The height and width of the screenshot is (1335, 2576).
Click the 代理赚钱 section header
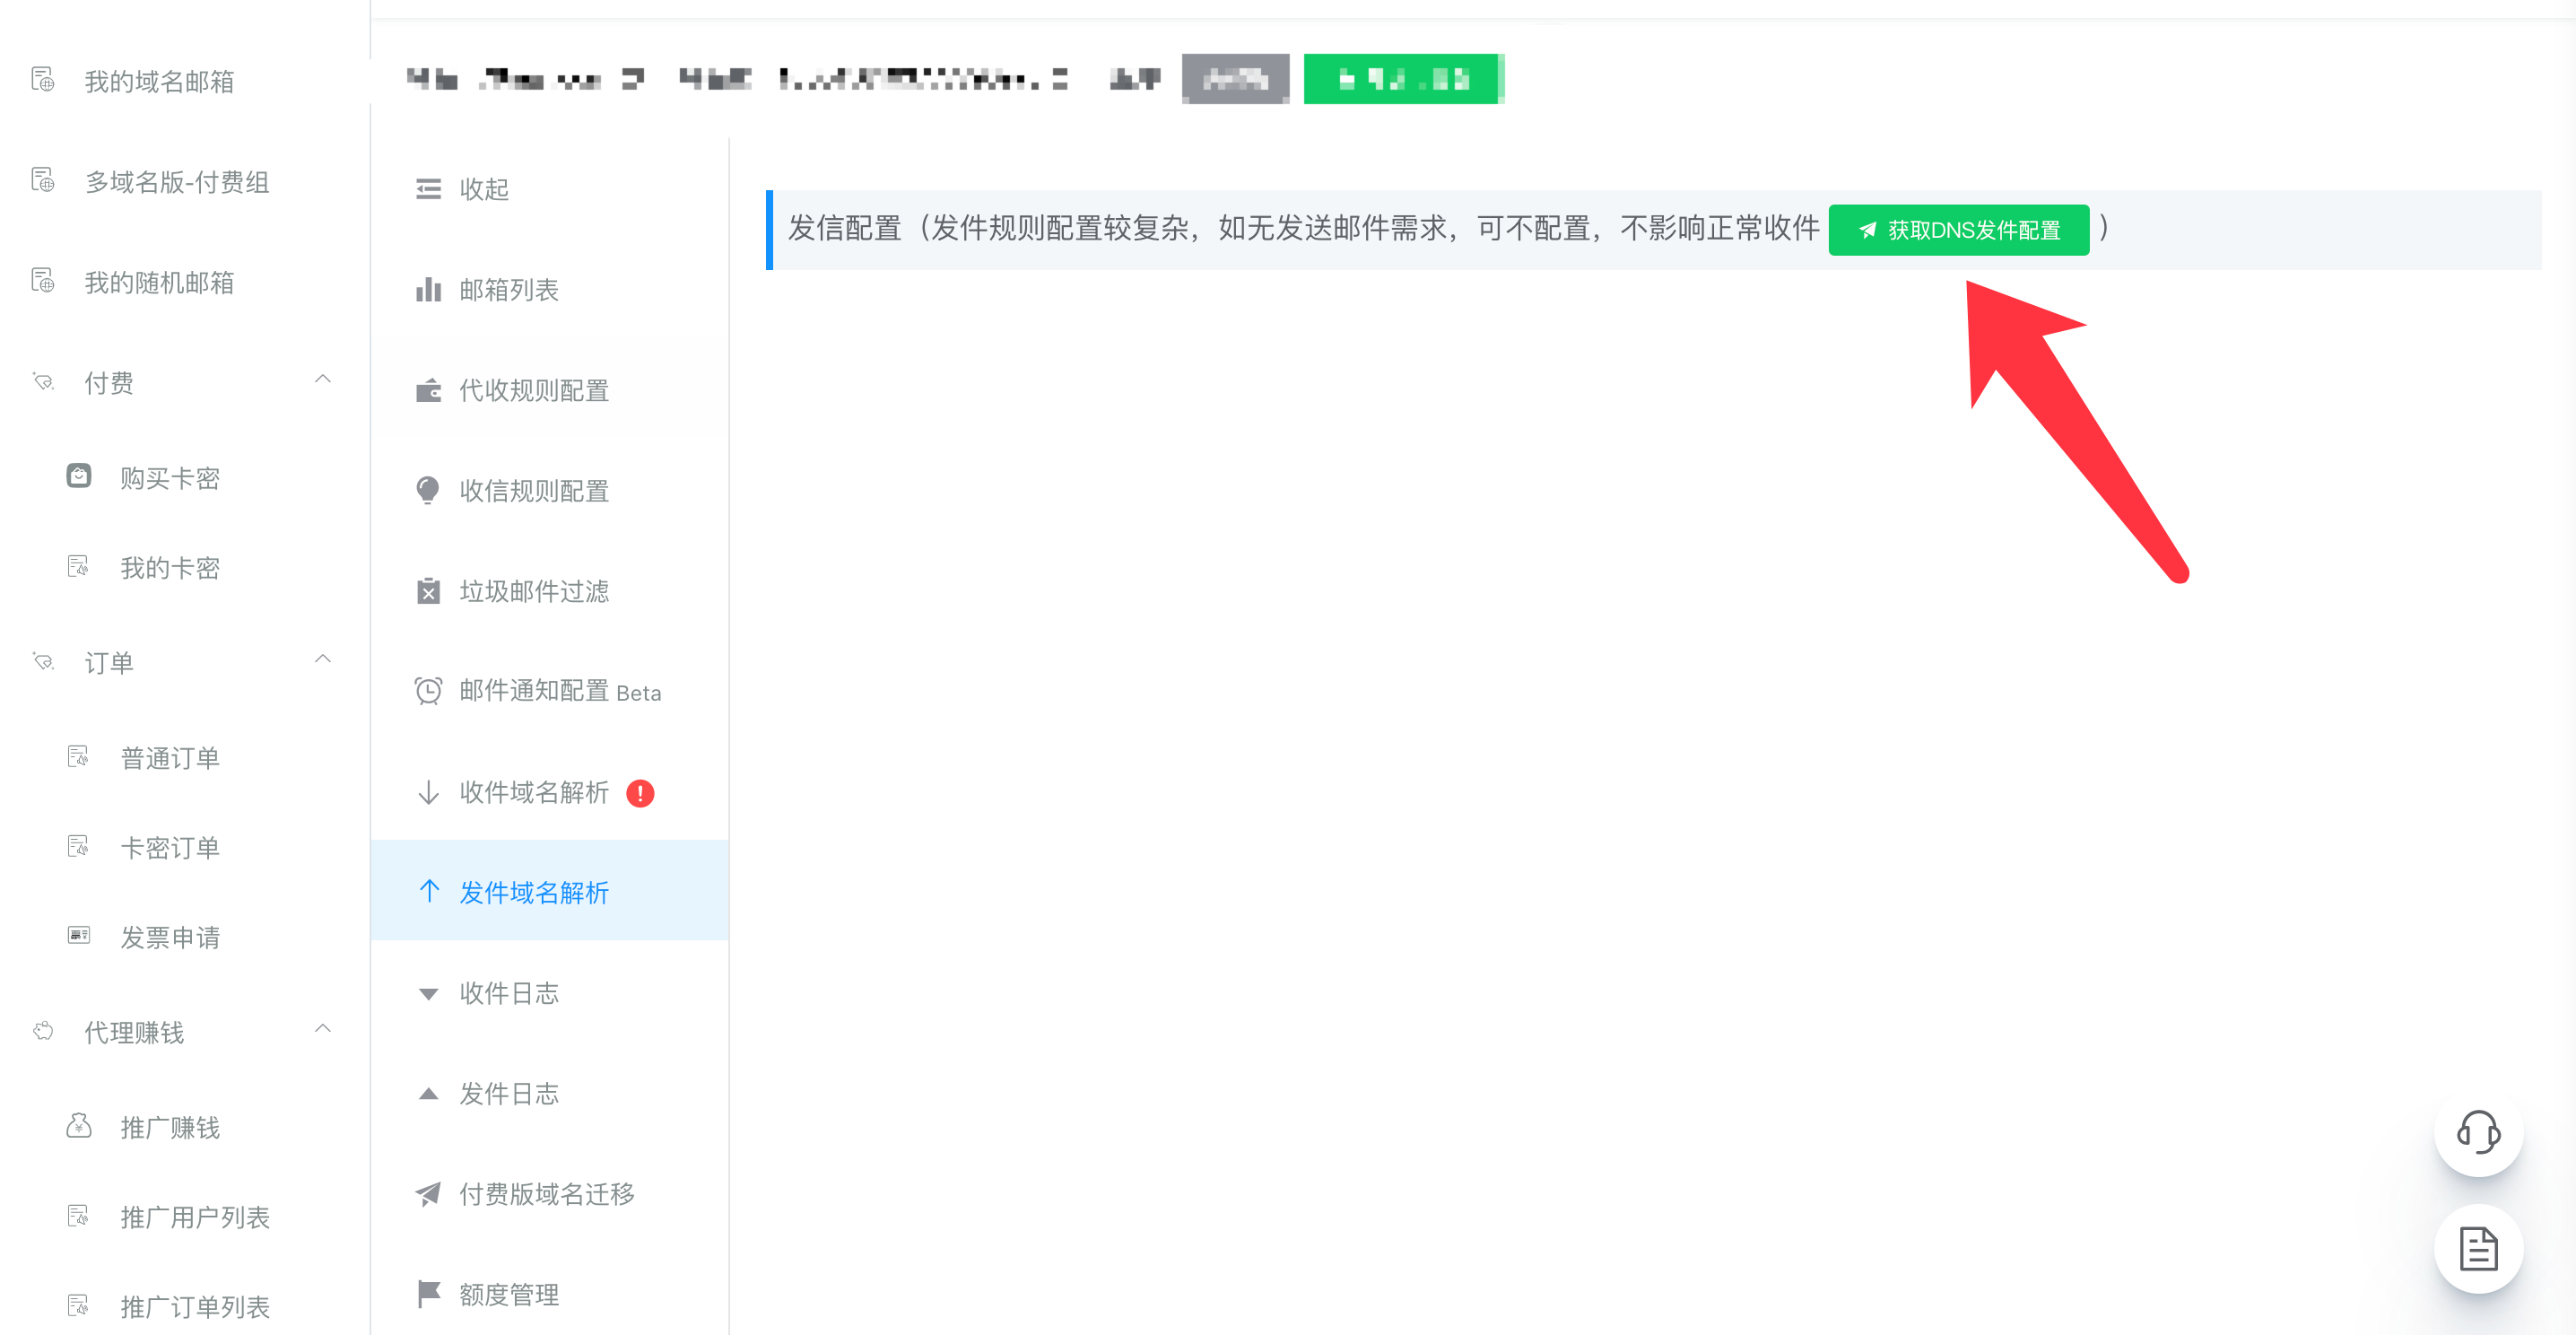[185, 1032]
